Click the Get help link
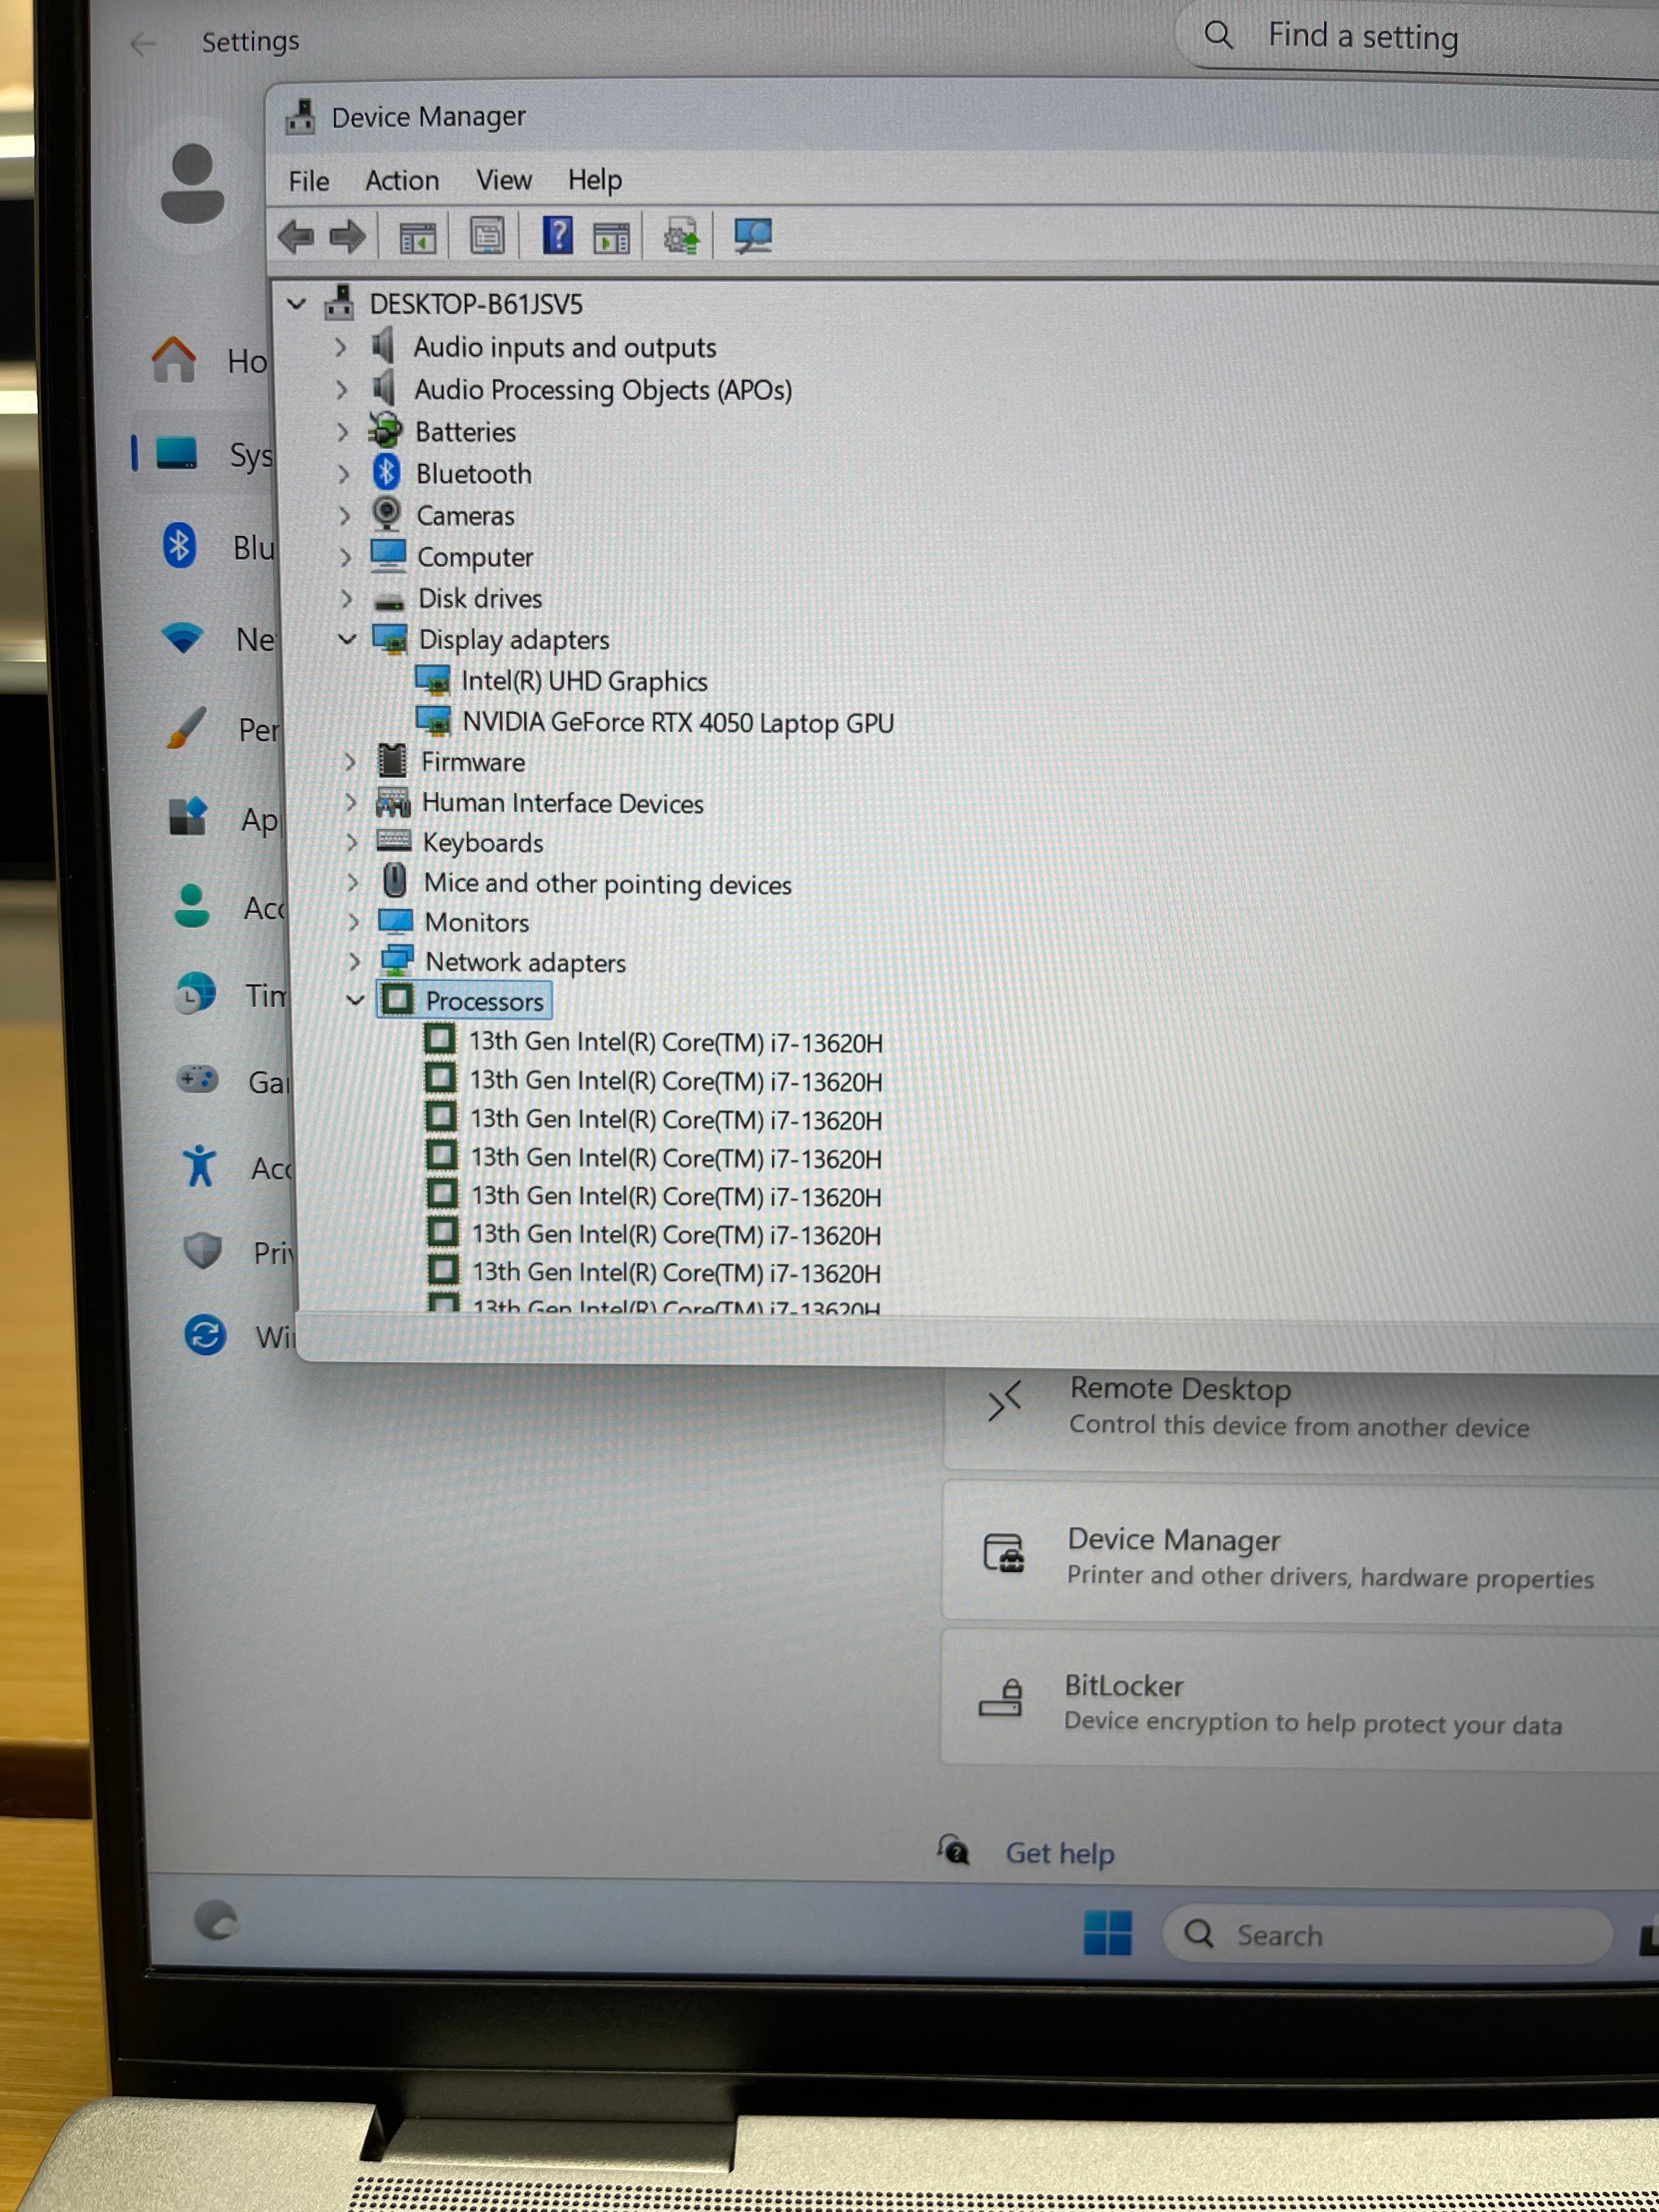Image resolution: width=1659 pixels, height=2212 pixels. click(x=1059, y=1853)
